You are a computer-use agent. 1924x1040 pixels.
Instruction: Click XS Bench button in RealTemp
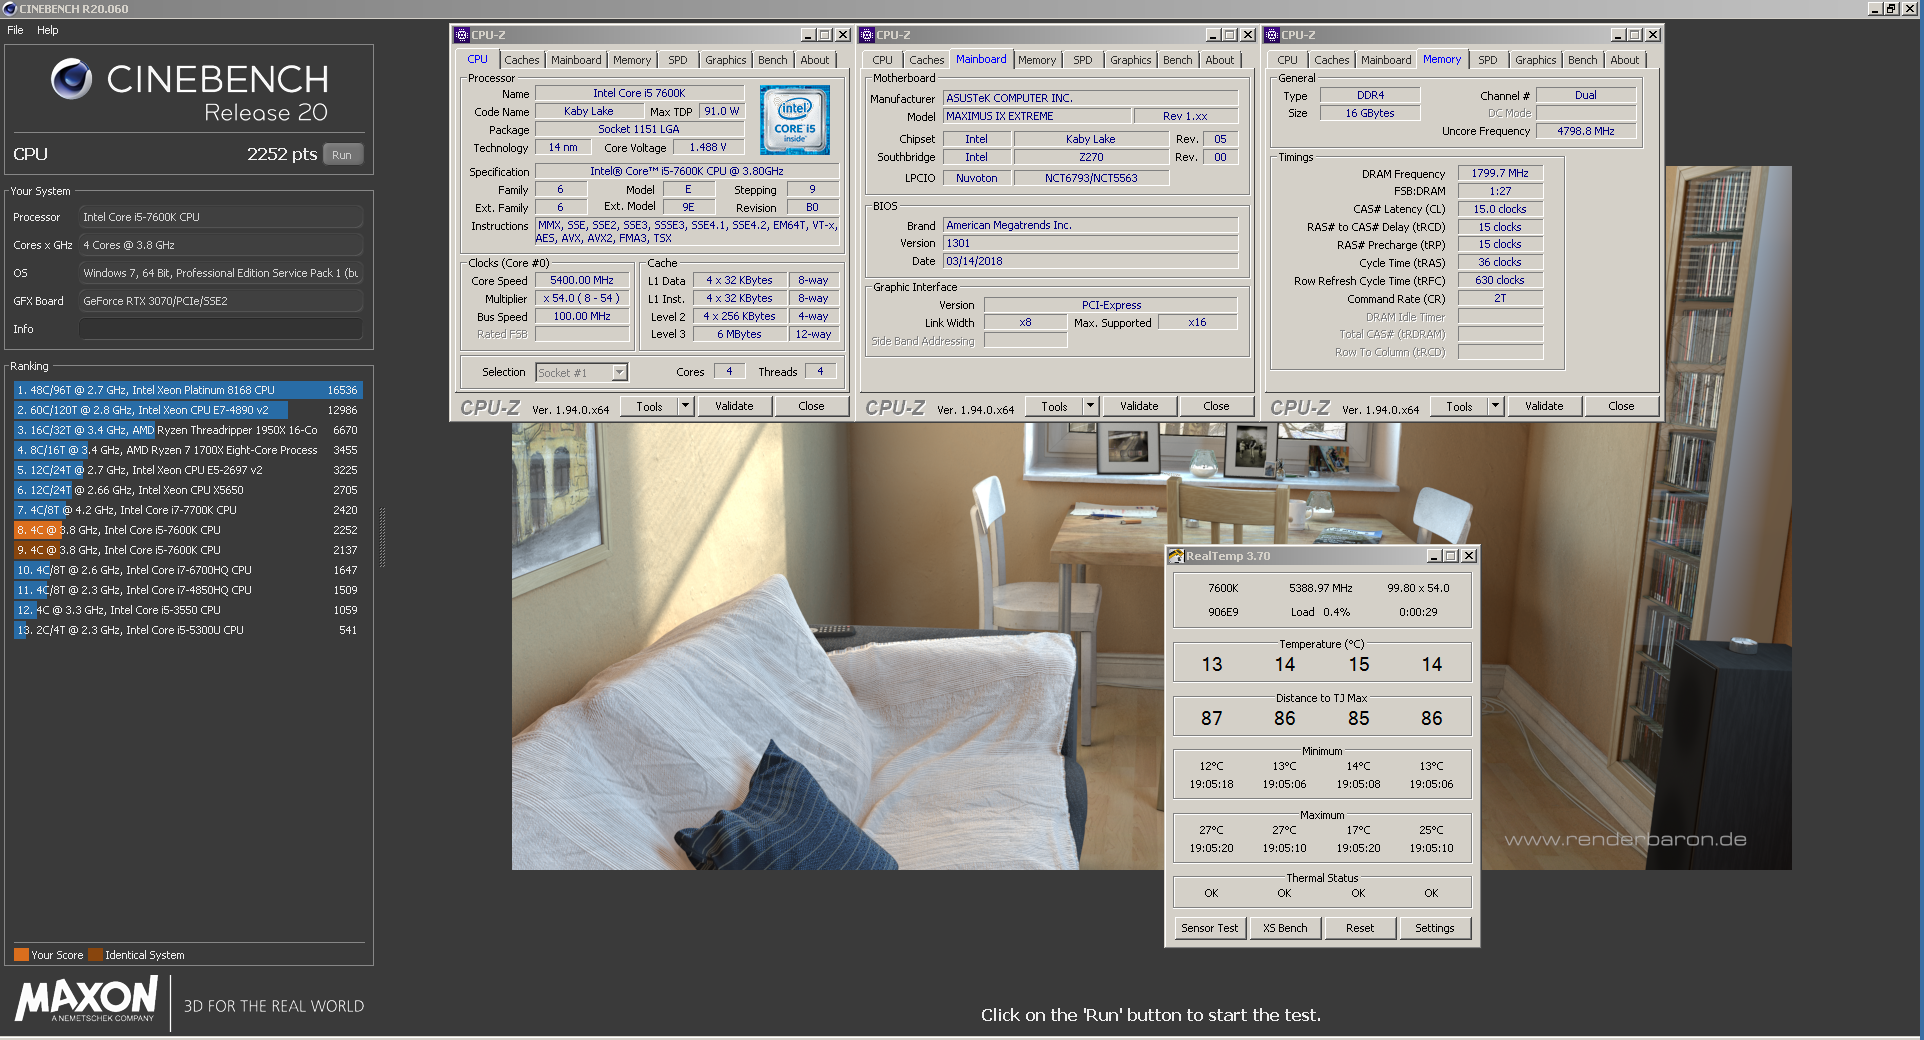coord(1285,928)
